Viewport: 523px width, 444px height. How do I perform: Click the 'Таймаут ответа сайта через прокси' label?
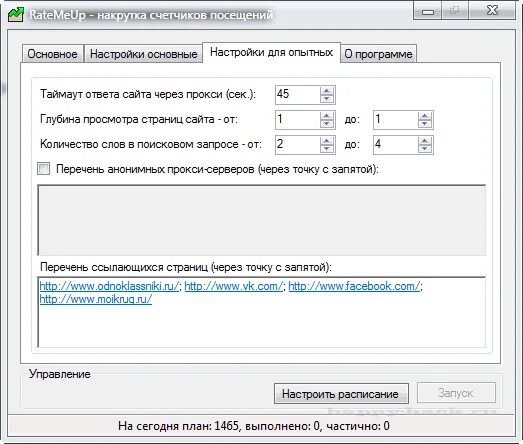click(x=148, y=94)
